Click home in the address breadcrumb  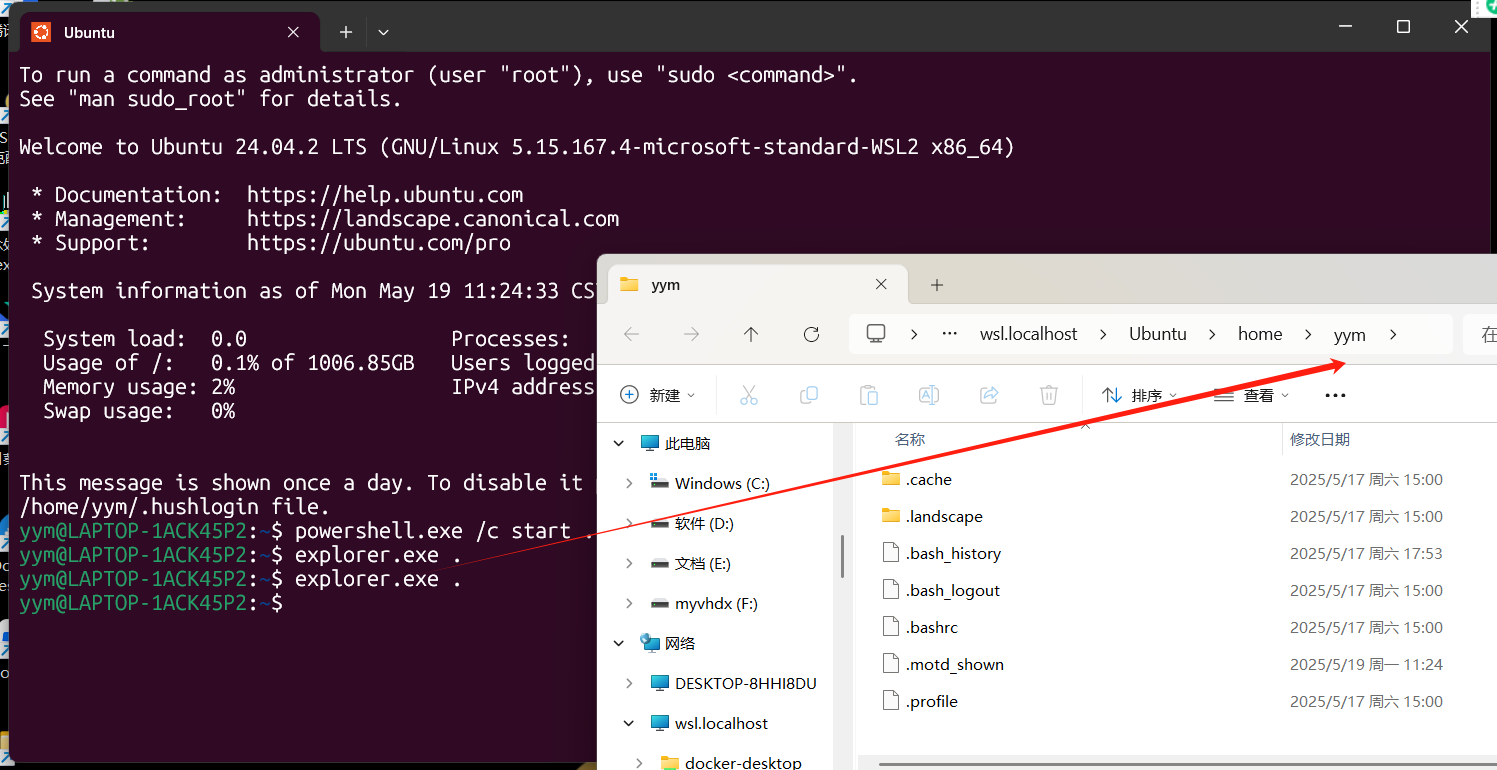tap(1260, 334)
